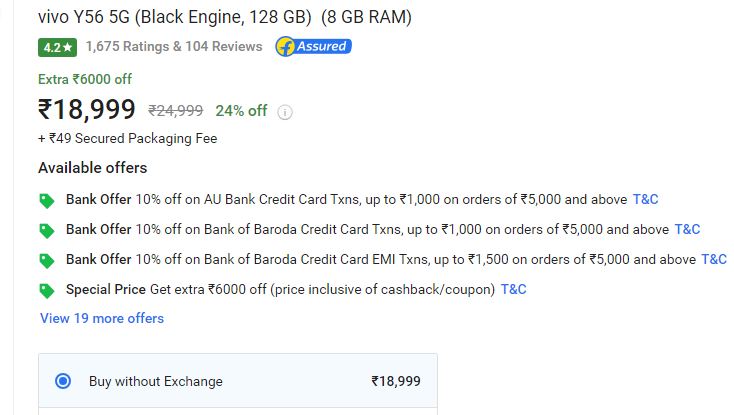Open T&C for Bank of Baroda Credit Card Txns
This screenshot has height=415, width=734.
tap(687, 229)
